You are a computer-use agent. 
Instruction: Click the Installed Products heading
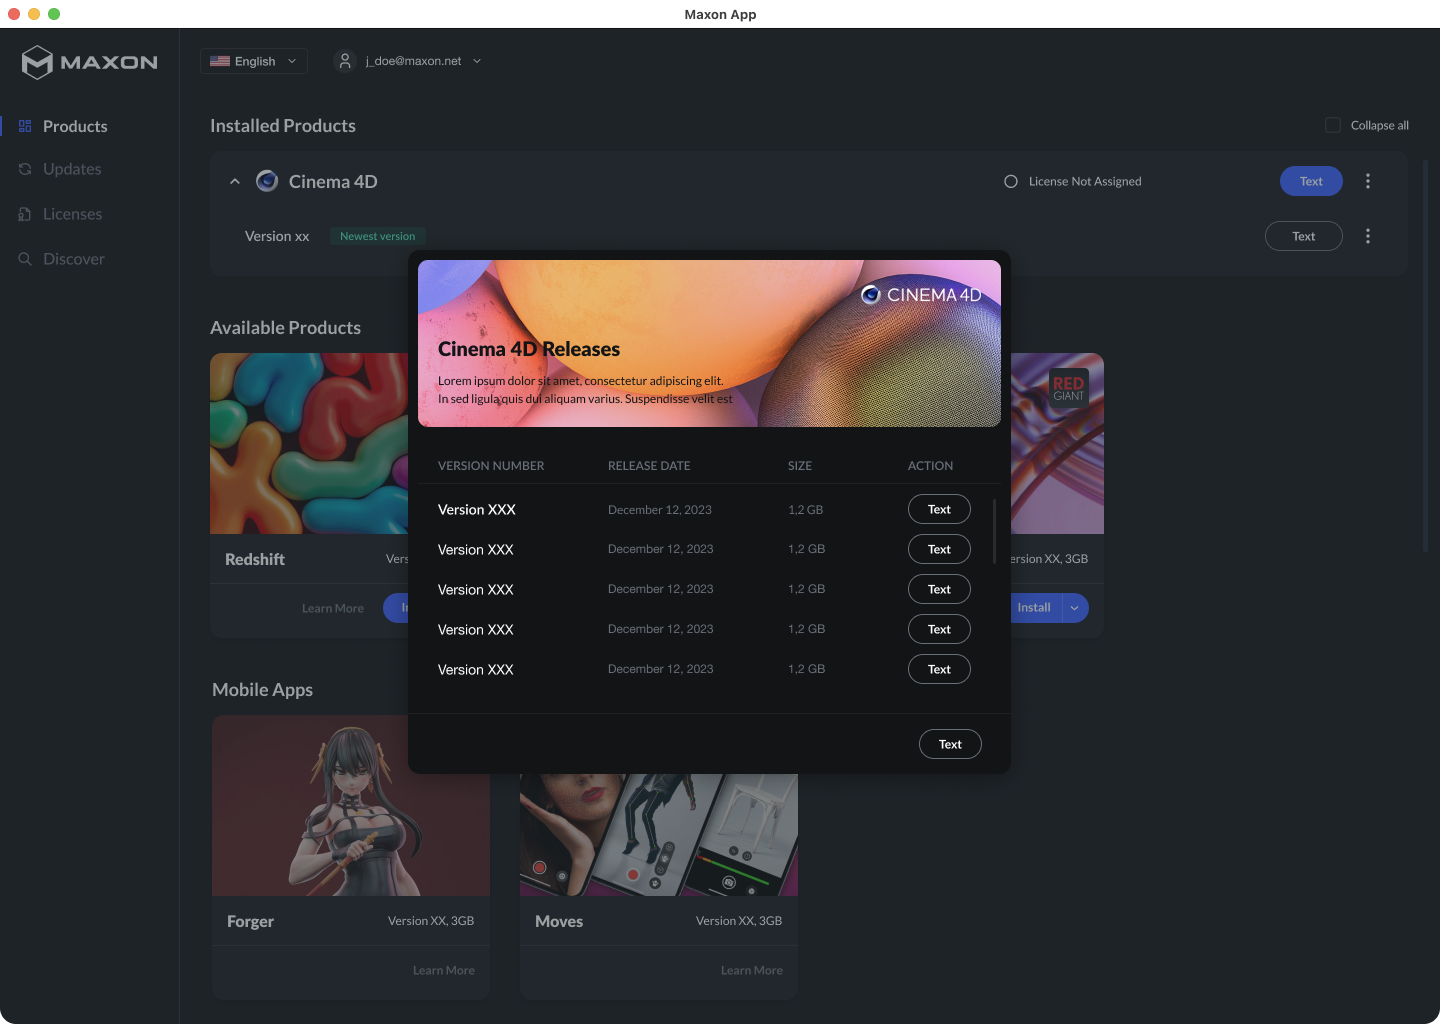coord(283,126)
